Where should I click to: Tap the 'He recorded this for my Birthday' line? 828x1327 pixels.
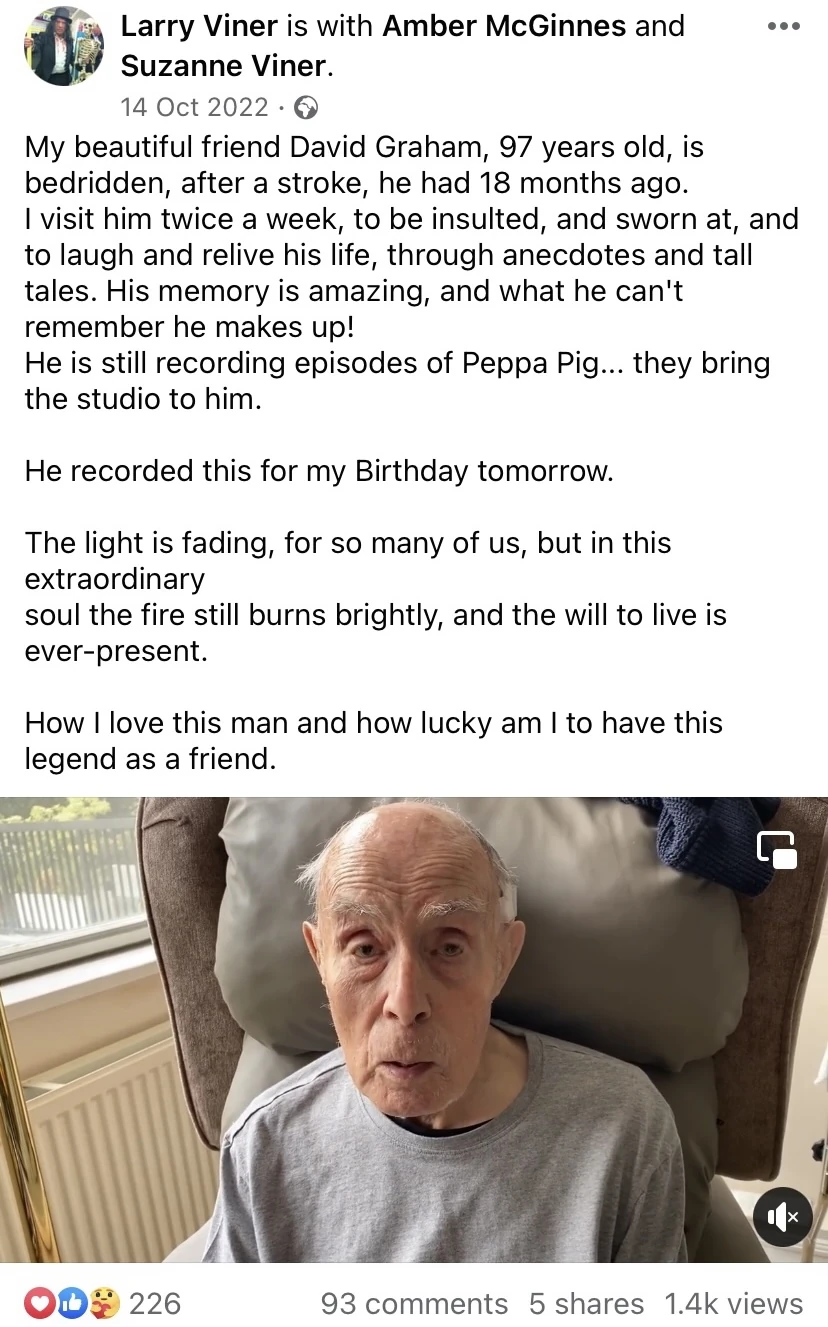click(319, 470)
